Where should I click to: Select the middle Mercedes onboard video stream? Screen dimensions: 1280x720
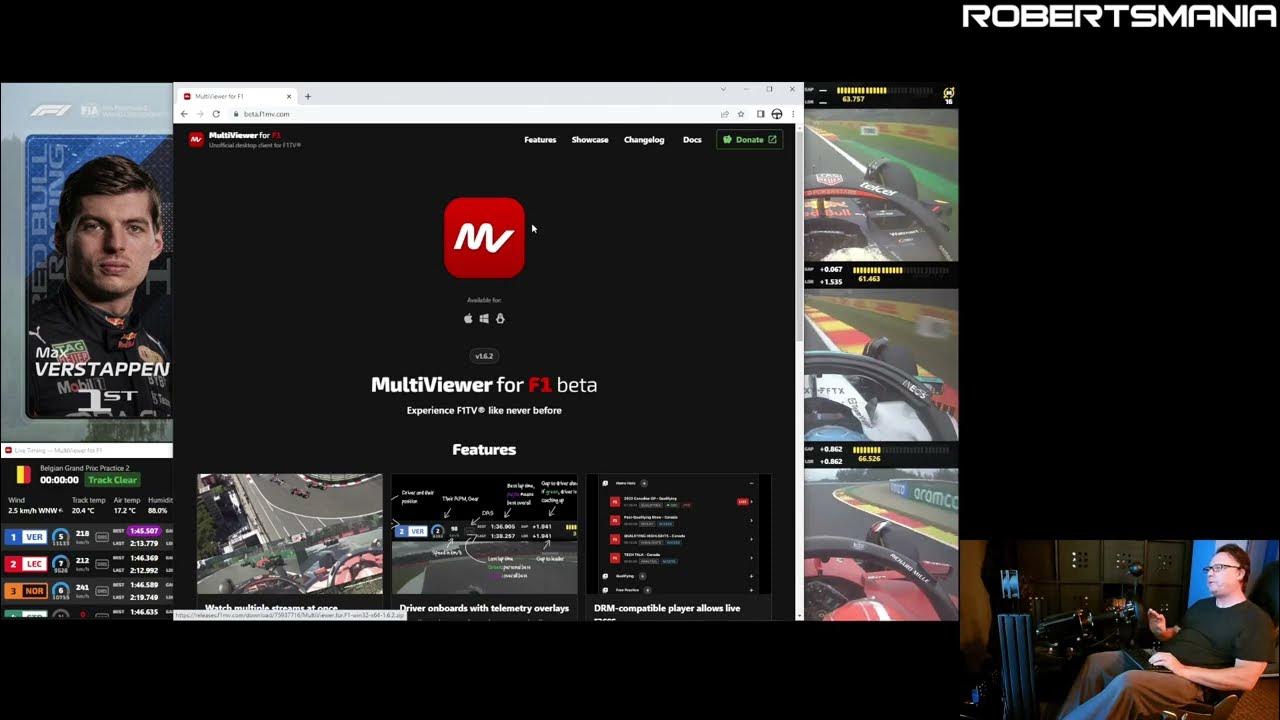click(x=881, y=365)
